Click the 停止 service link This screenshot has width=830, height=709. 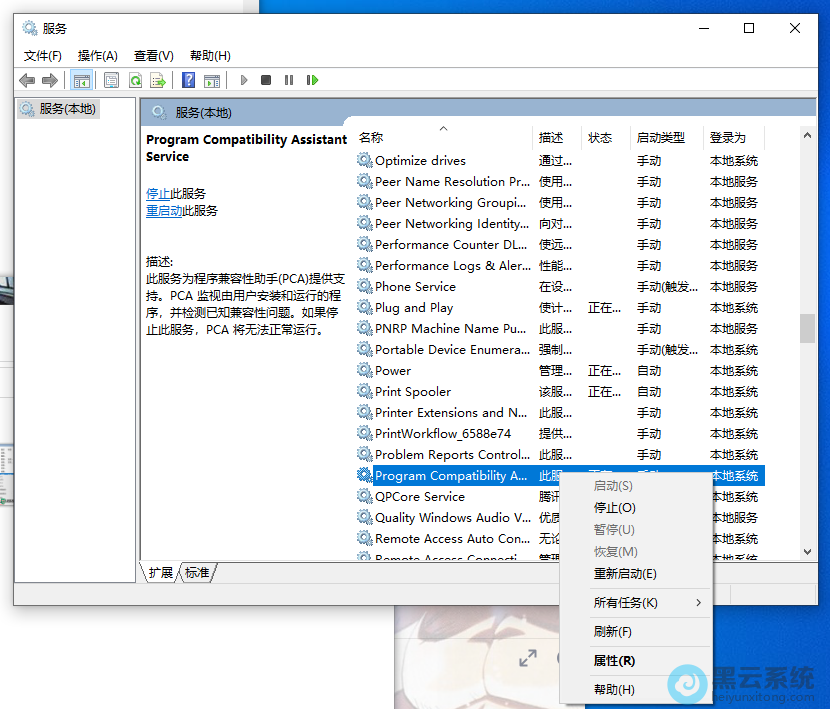pos(157,194)
